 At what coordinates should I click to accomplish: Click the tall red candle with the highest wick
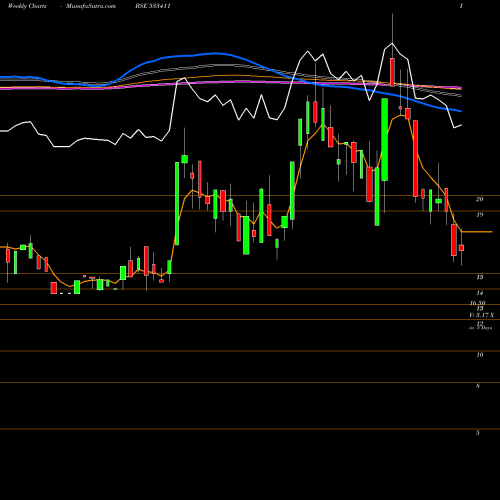[392, 72]
